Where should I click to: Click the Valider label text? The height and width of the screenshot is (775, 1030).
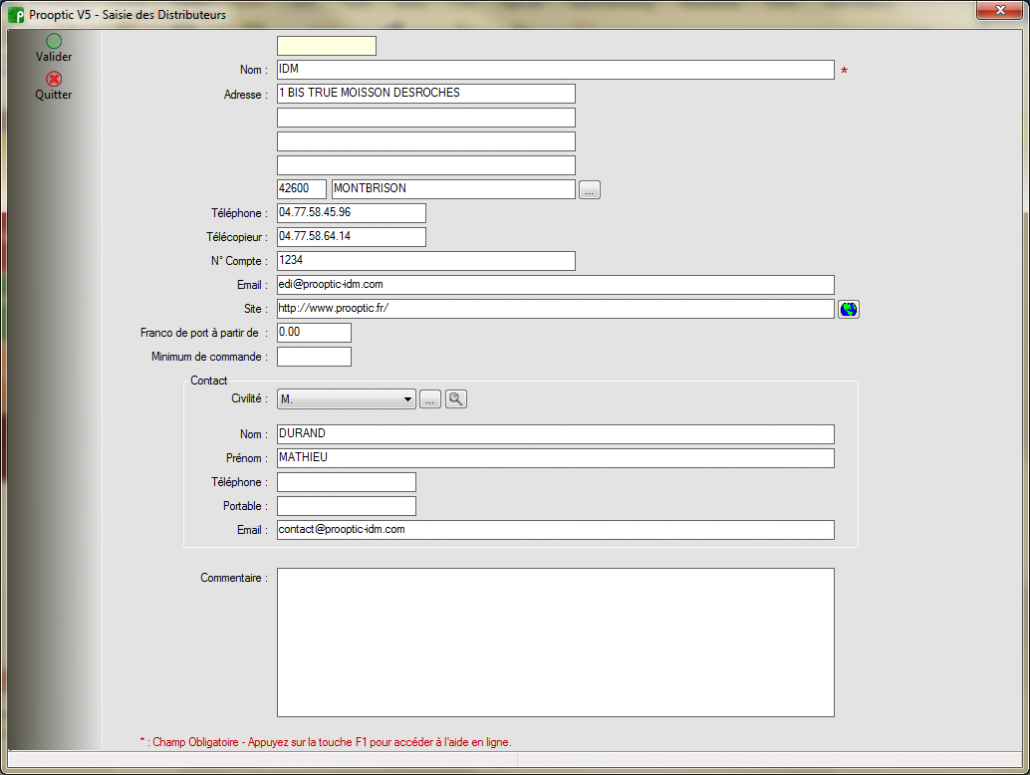click(54, 57)
